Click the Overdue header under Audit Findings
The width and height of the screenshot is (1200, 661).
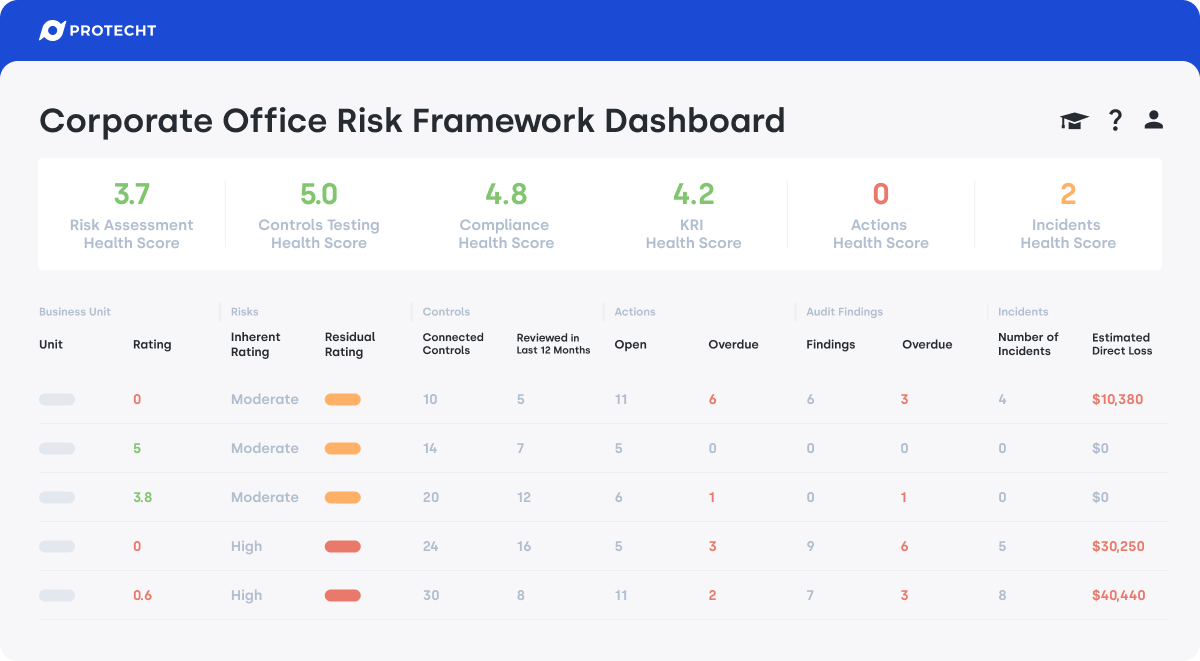point(927,344)
